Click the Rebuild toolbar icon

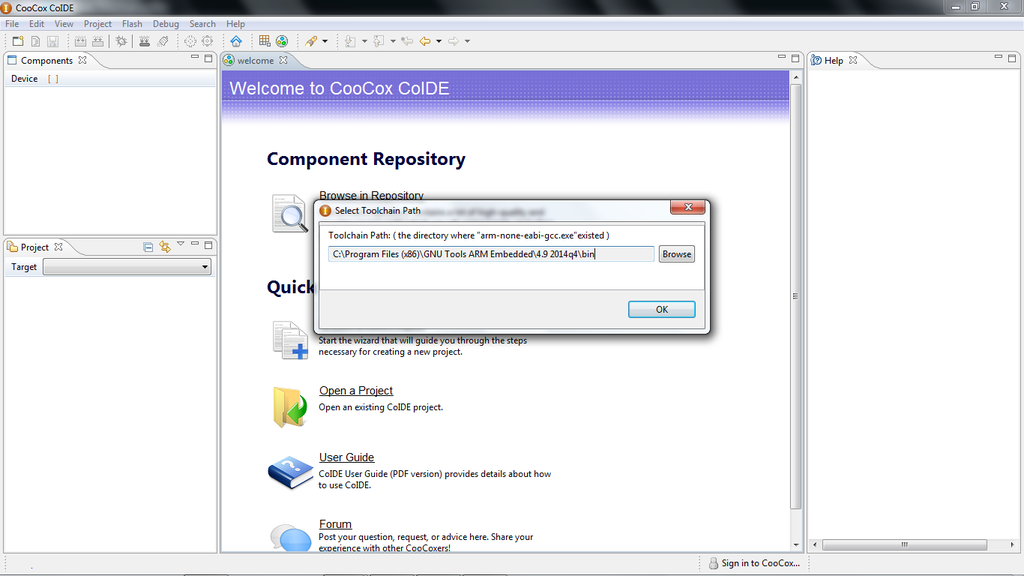(97, 41)
